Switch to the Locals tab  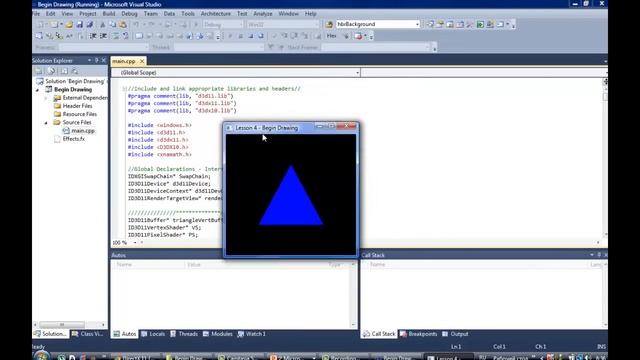point(153,334)
